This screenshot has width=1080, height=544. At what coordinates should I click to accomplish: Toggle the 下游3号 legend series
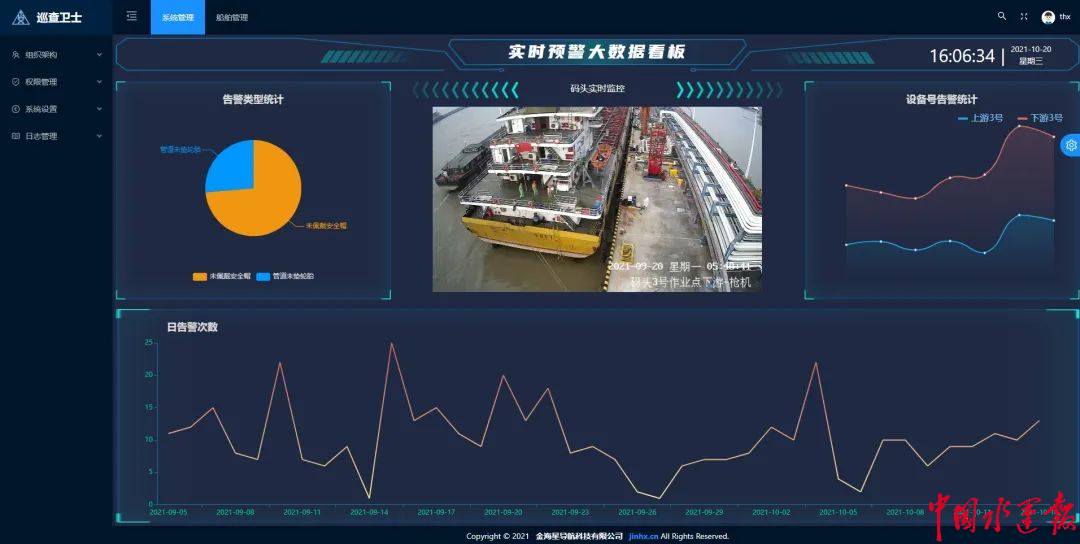(1040, 118)
